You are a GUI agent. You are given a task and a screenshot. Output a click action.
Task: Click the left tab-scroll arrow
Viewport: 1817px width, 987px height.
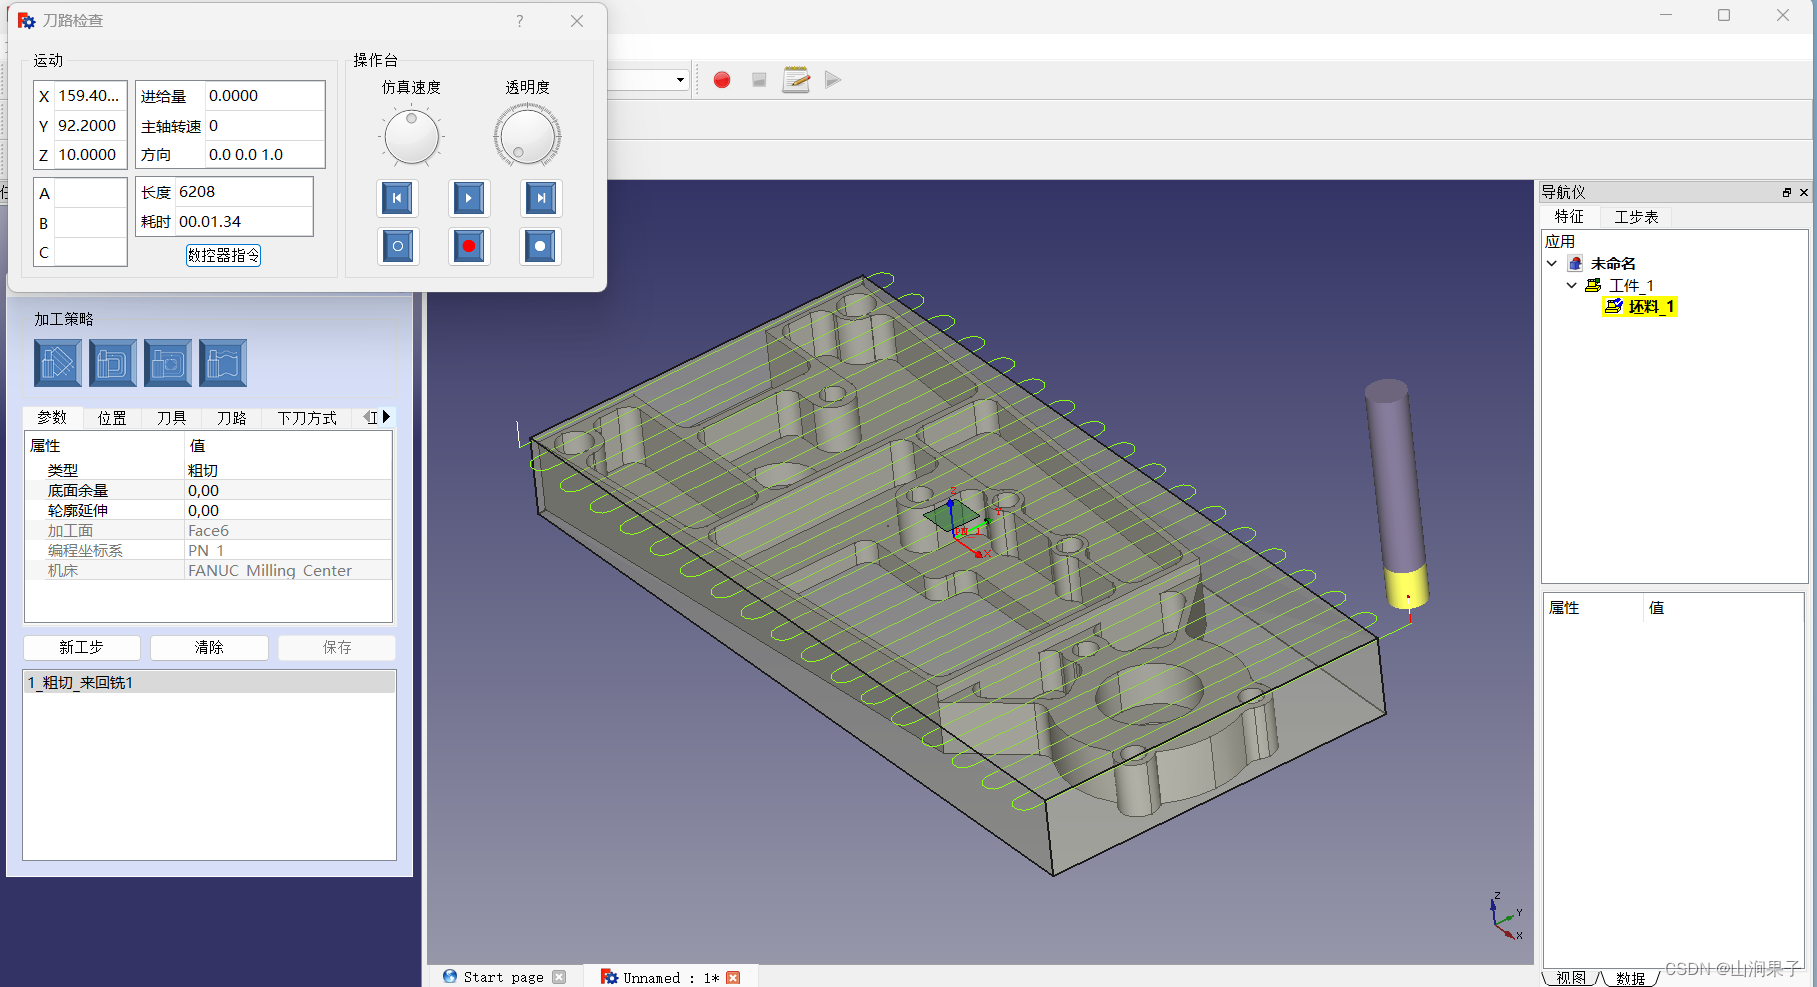pyautogui.click(x=367, y=417)
